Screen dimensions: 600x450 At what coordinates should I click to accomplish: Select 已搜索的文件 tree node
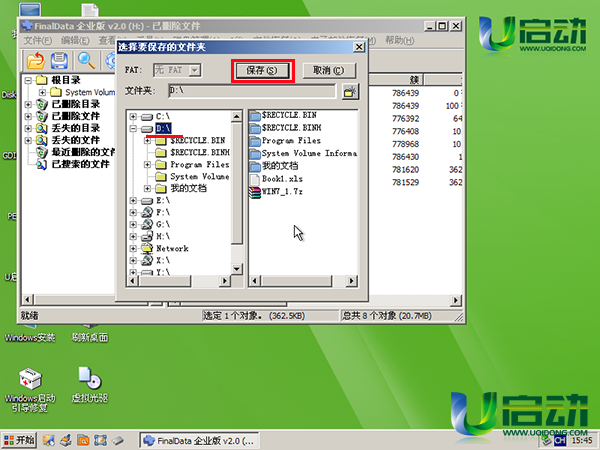tap(81, 164)
